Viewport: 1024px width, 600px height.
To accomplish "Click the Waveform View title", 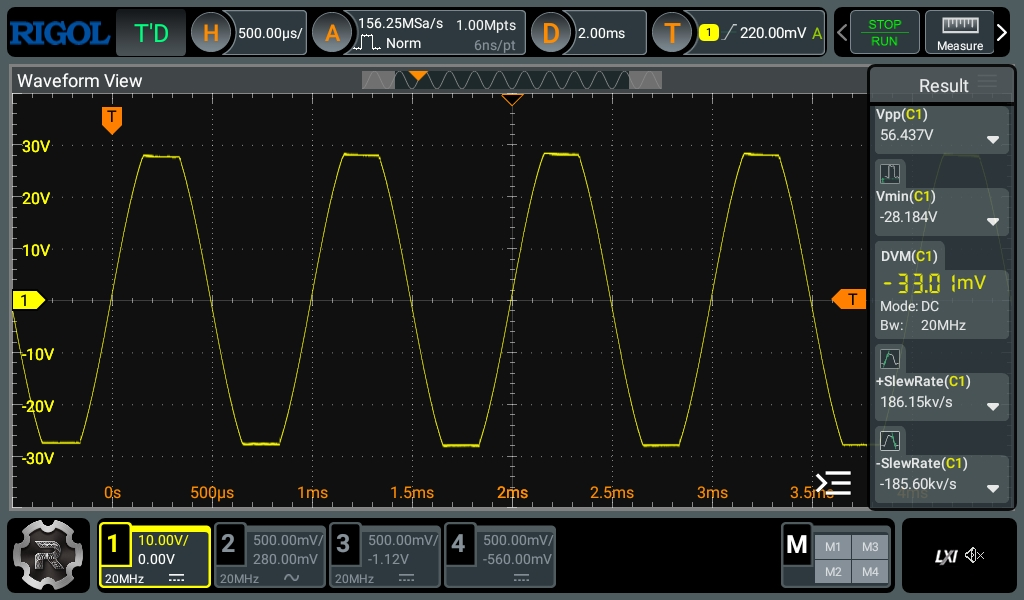I will pyautogui.click(x=79, y=80).
